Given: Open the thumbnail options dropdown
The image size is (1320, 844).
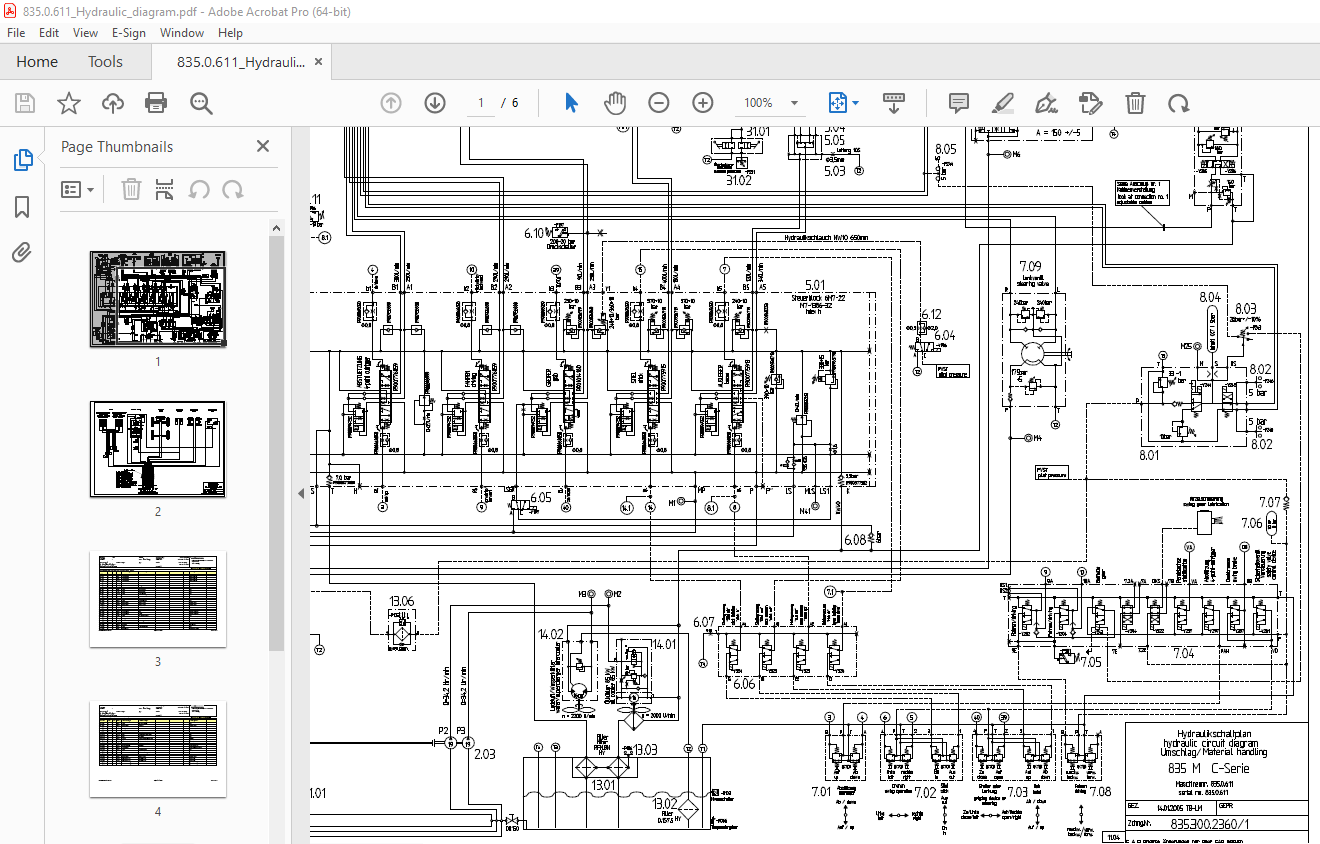Looking at the screenshot, I should point(77,189).
